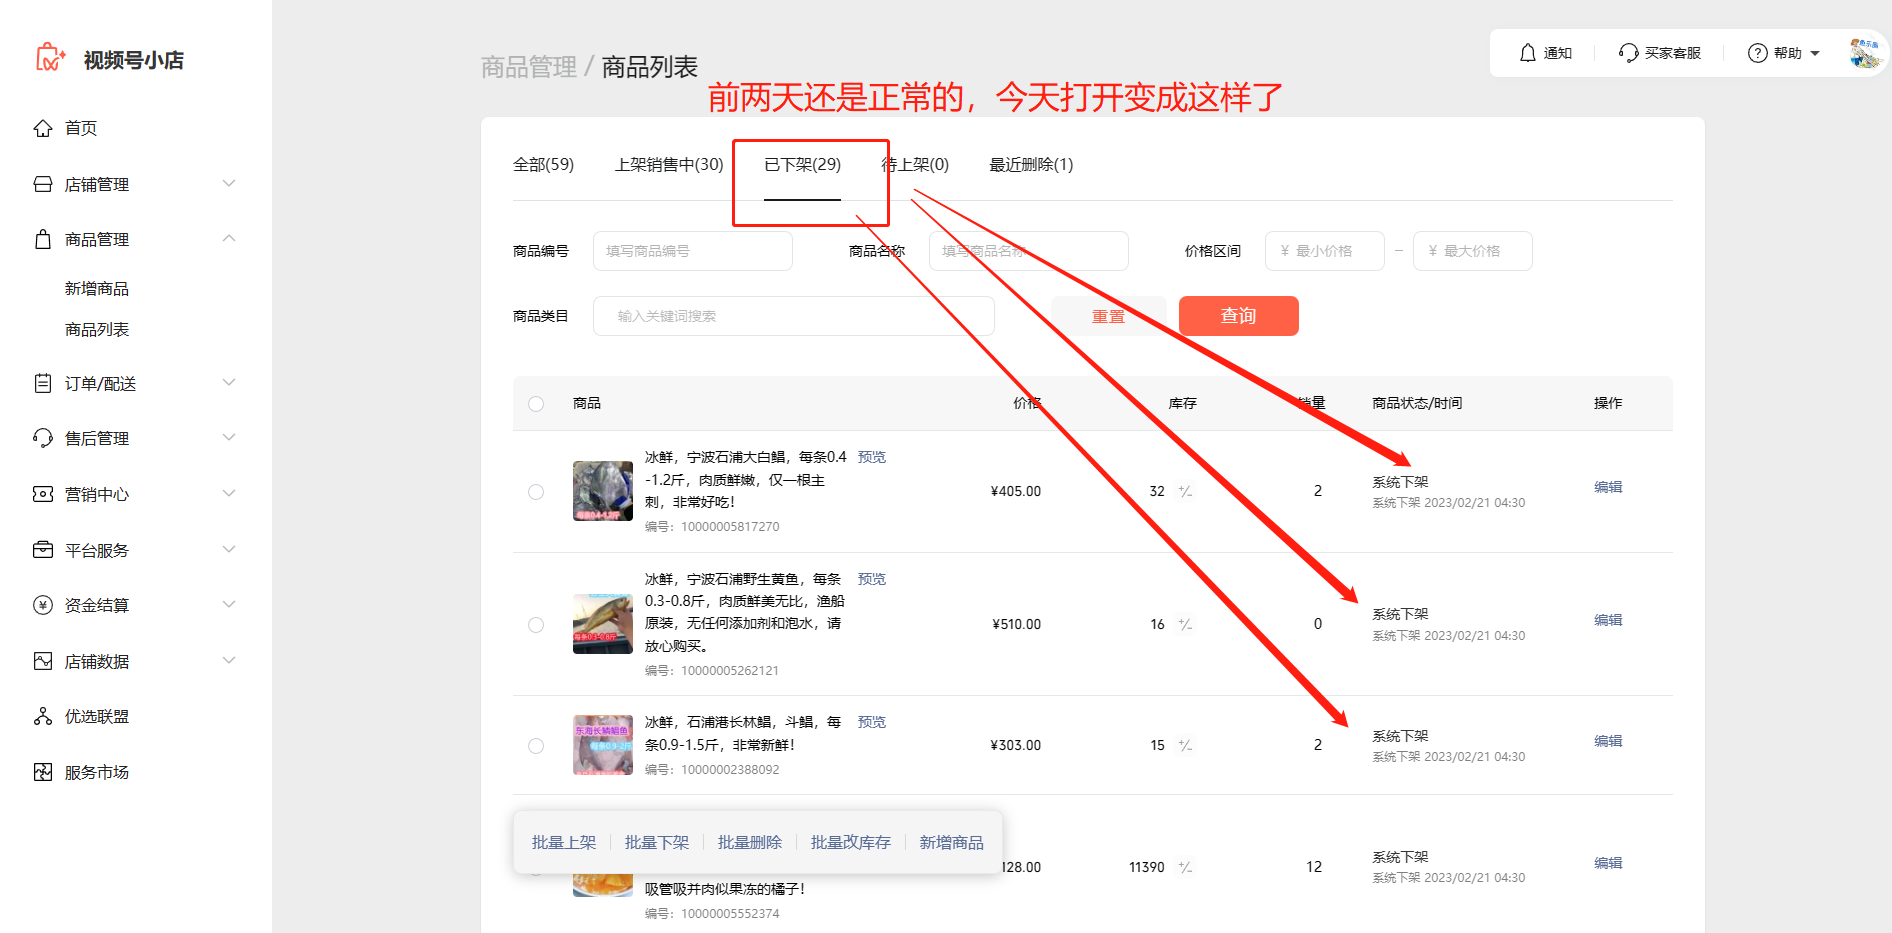Click the 服务市场 grid icon
Screen dimensions: 1892x933
pyautogui.click(x=43, y=772)
